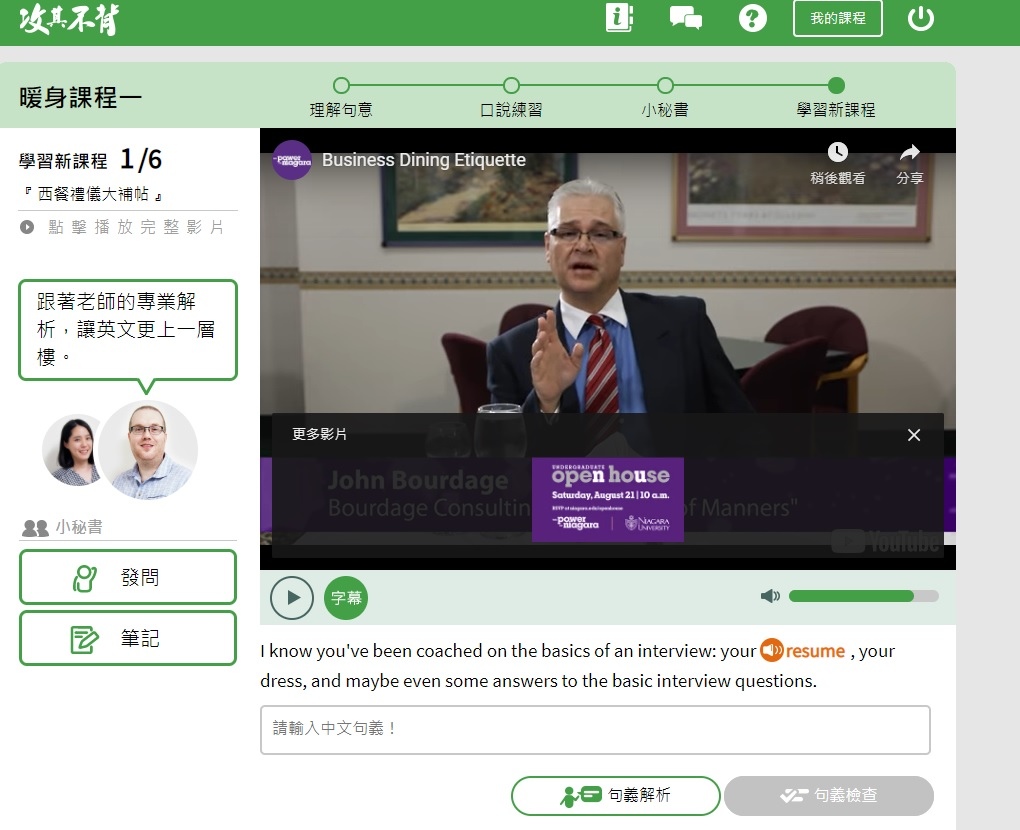Click the 小秘書 people icon
Viewport: 1020px width, 830px height.
tap(35, 528)
